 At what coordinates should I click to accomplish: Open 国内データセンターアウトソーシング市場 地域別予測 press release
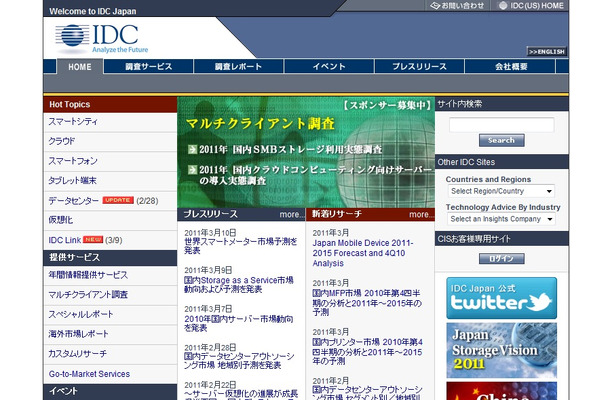point(239,361)
